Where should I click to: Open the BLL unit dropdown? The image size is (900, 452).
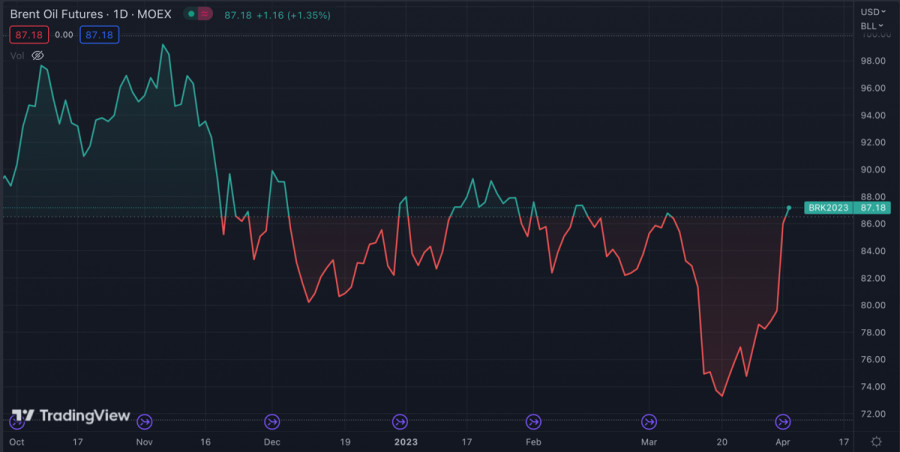[870, 25]
